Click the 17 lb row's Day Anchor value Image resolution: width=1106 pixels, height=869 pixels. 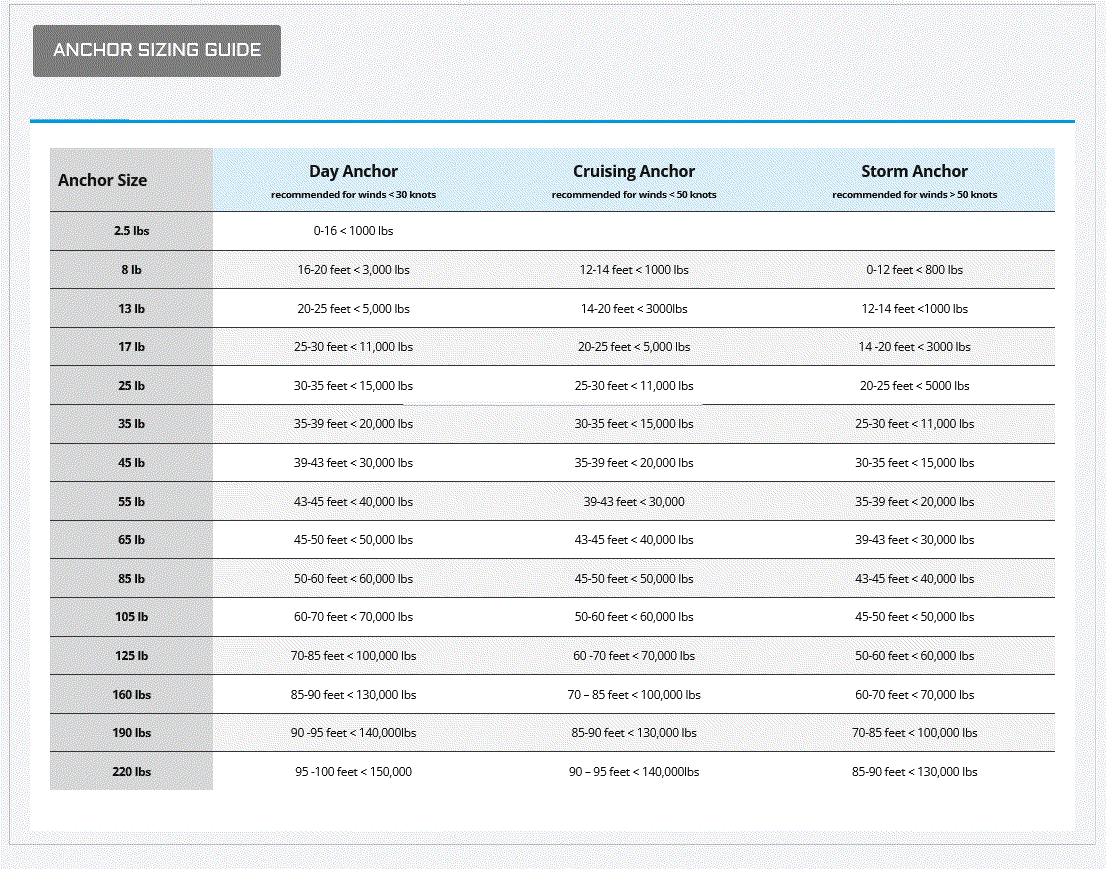[353, 347]
